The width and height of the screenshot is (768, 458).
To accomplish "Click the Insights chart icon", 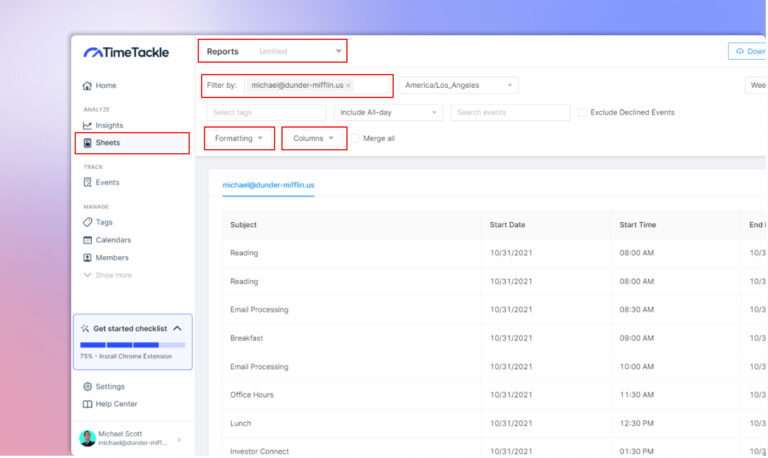I will (x=87, y=125).
